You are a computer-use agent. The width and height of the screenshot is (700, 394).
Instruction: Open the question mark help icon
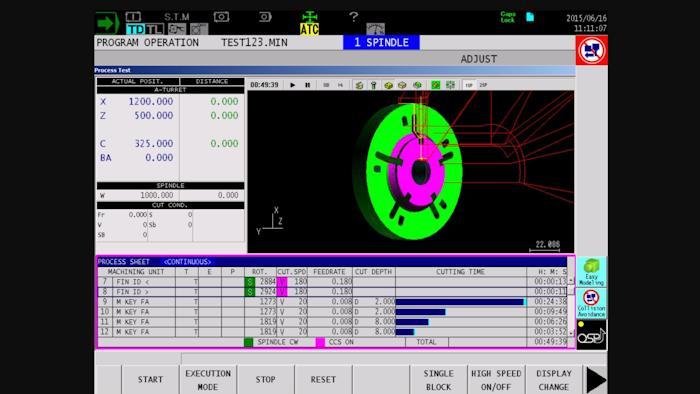click(354, 17)
